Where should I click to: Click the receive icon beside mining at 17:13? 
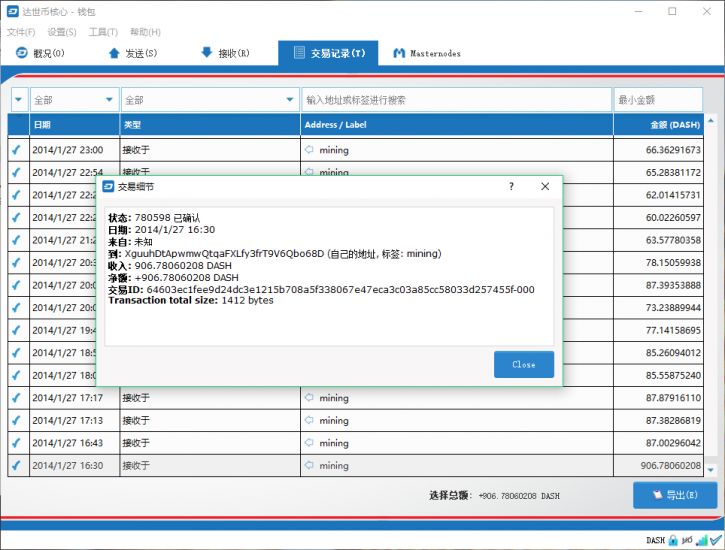309,420
